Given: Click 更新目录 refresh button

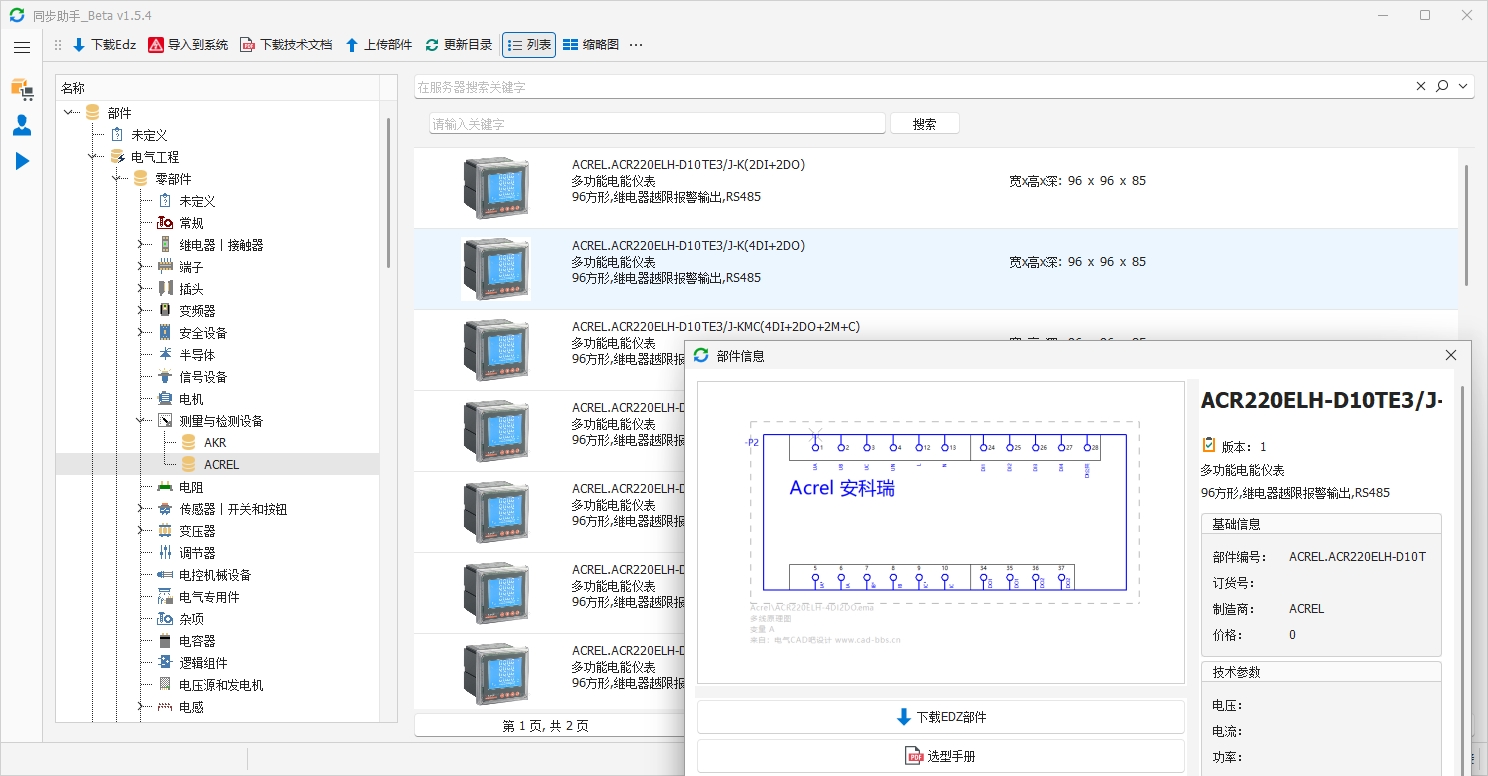Looking at the screenshot, I should coord(458,45).
